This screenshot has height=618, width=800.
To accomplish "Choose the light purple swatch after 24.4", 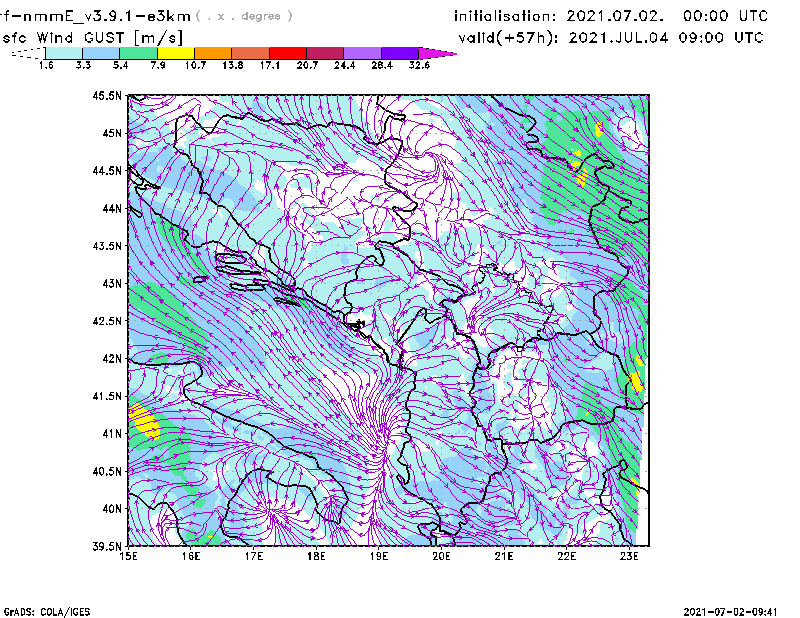I will pos(362,53).
